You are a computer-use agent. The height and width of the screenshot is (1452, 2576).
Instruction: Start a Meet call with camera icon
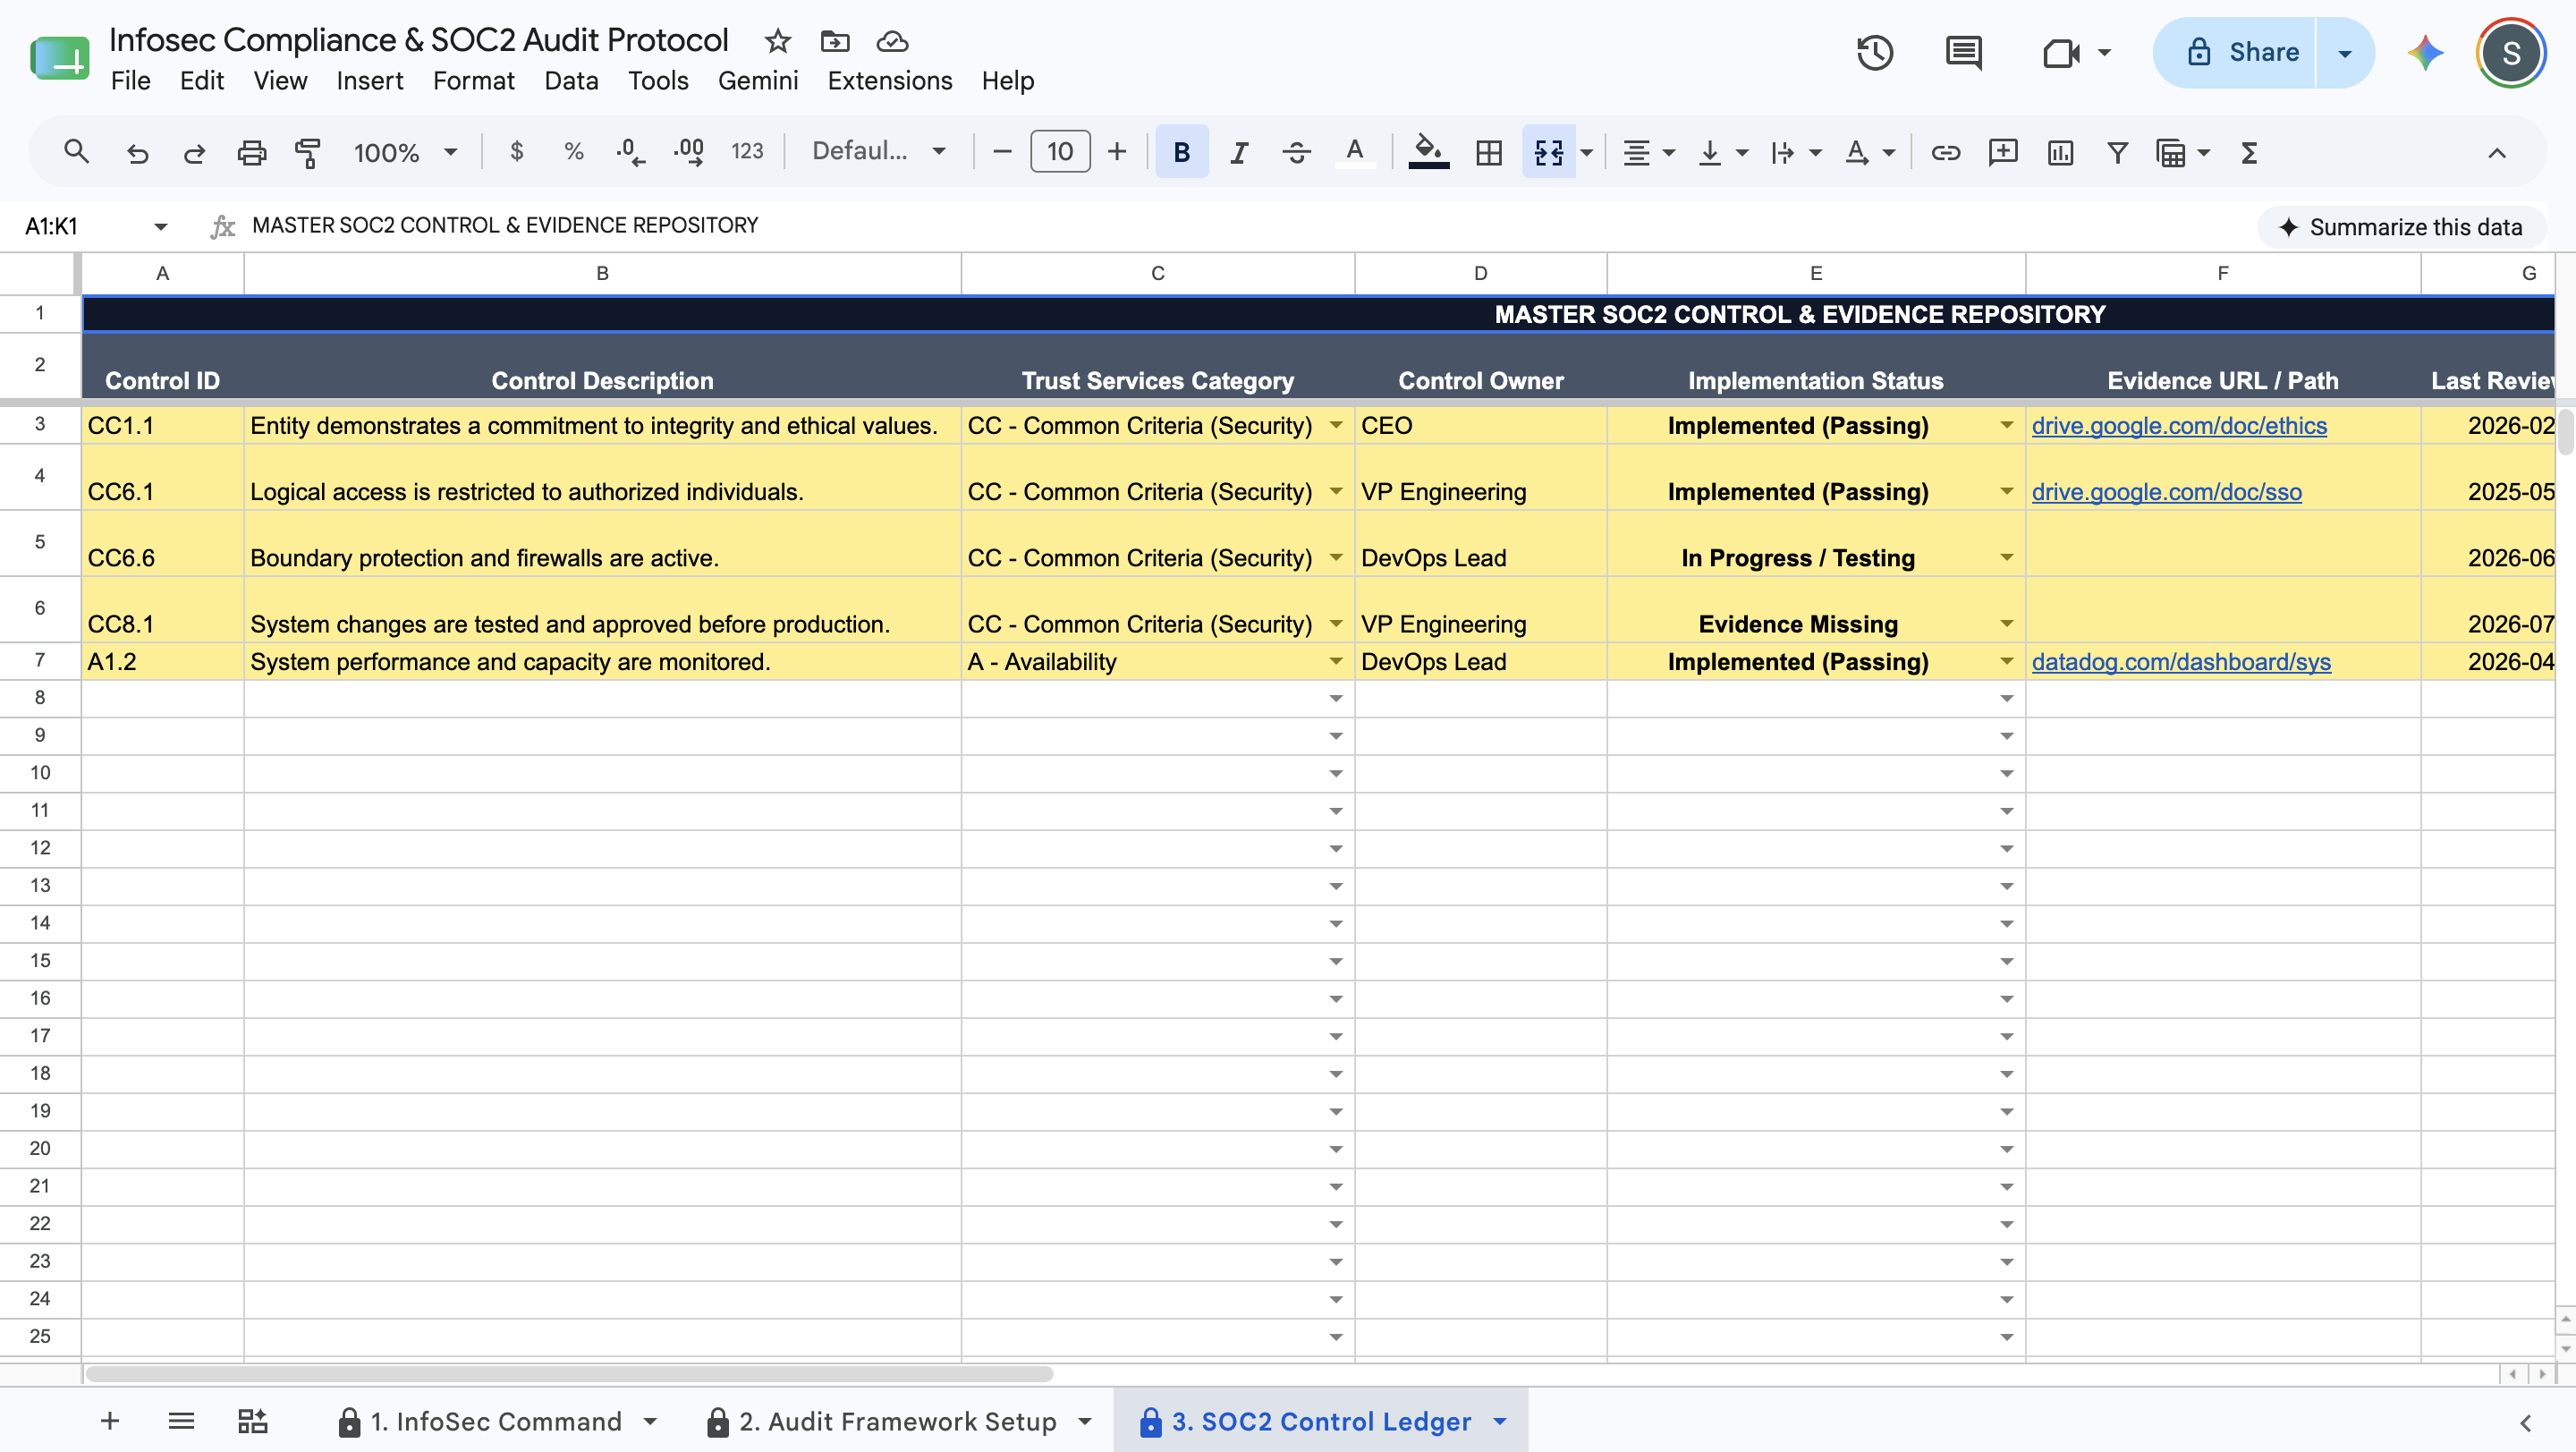pyautogui.click(x=2060, y=52)
